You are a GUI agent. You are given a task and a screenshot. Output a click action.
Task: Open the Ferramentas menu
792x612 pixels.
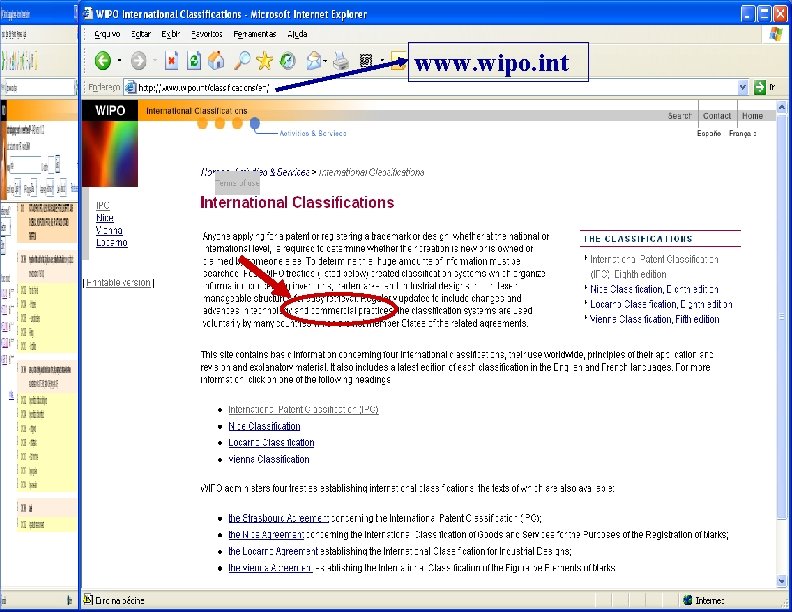point(255,34)
